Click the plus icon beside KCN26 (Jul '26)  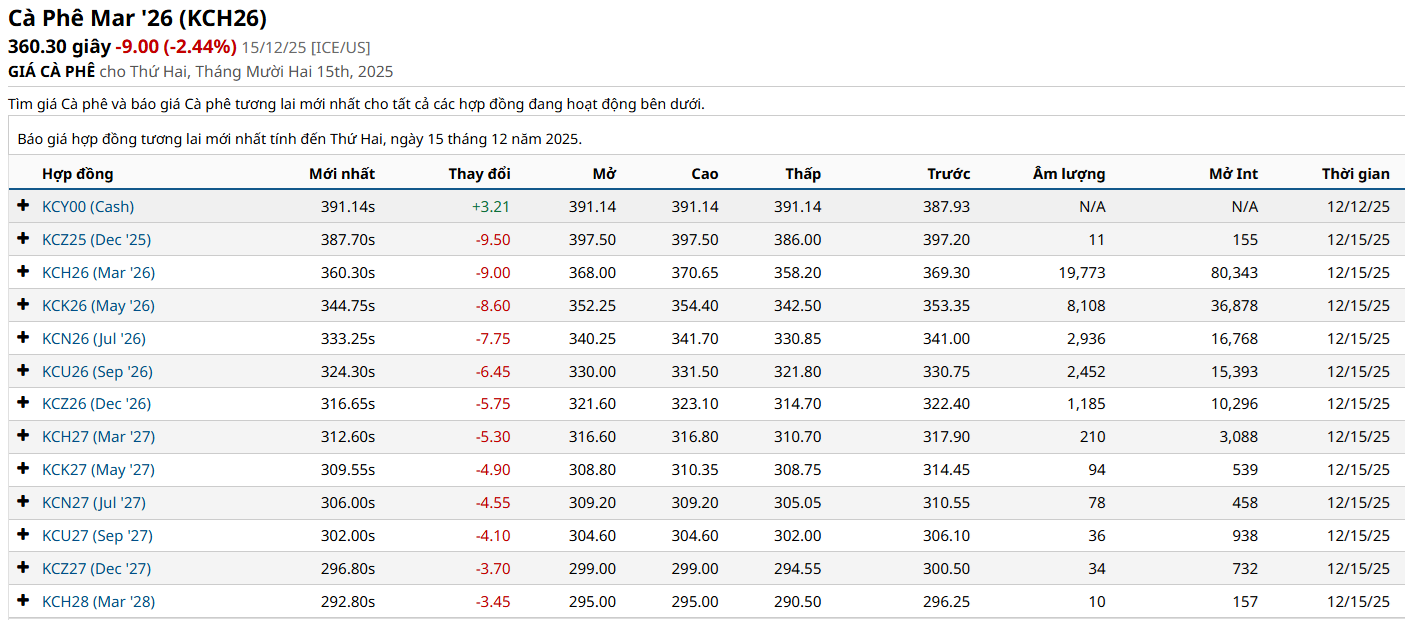(x=24, y=338)
